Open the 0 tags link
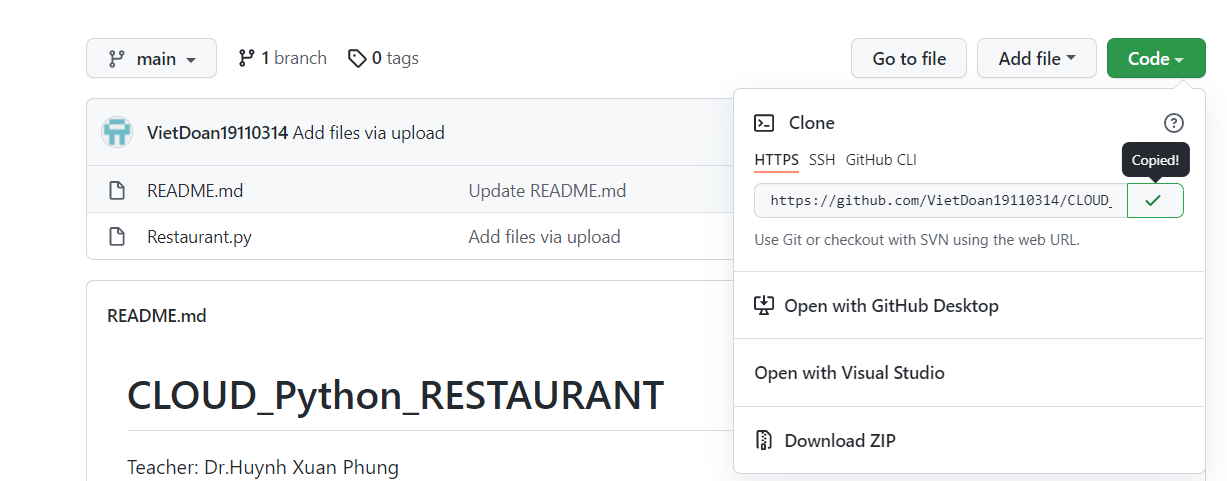This screenshot has width=1227, height=481. pyautogui.click(x=383, y=59)
